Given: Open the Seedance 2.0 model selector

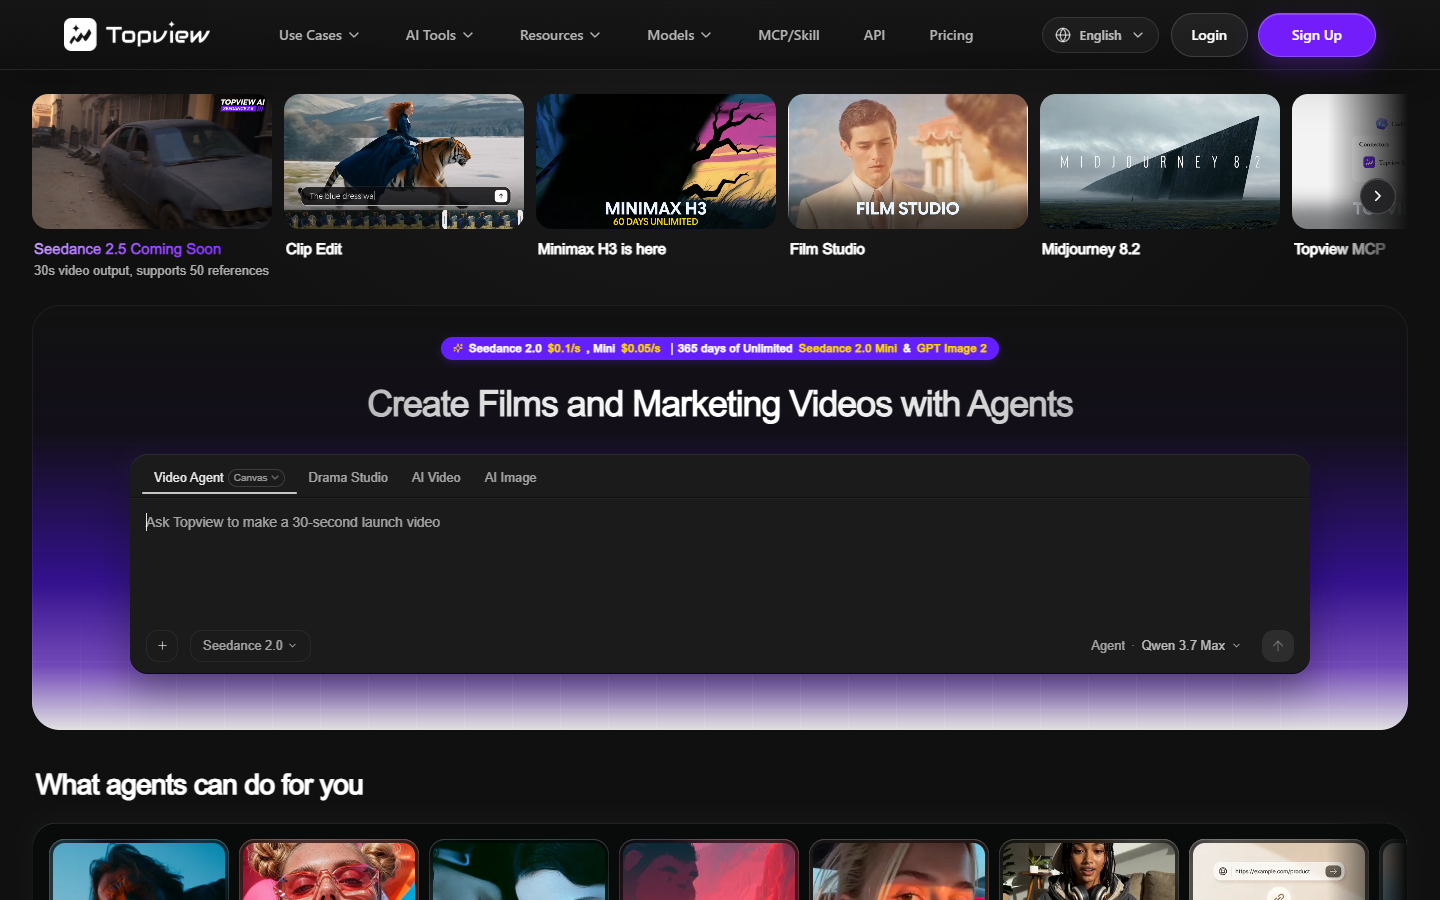Looking at the screenshot, I should point(250,646).
